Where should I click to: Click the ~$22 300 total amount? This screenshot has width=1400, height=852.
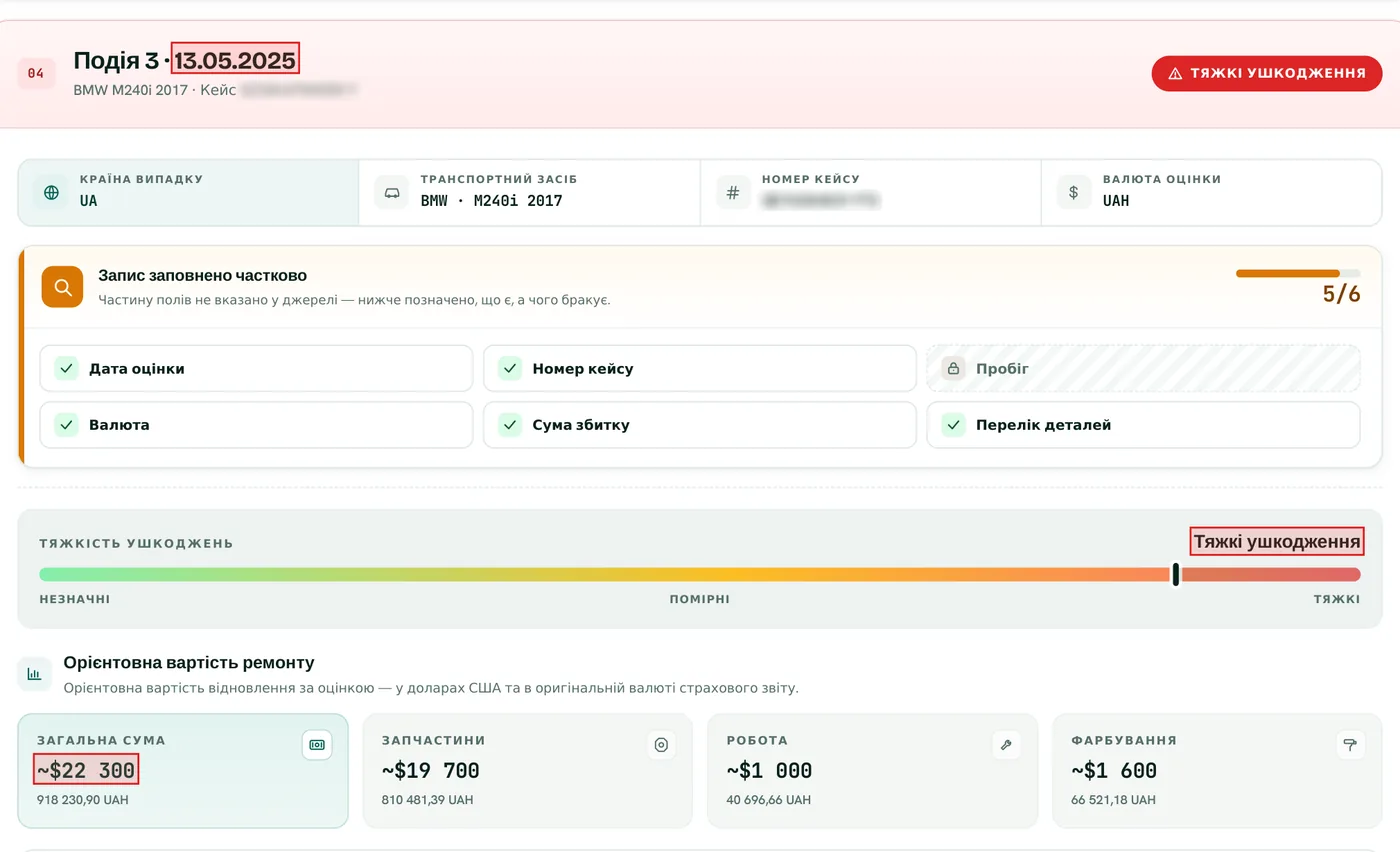(x=86, y=770)
